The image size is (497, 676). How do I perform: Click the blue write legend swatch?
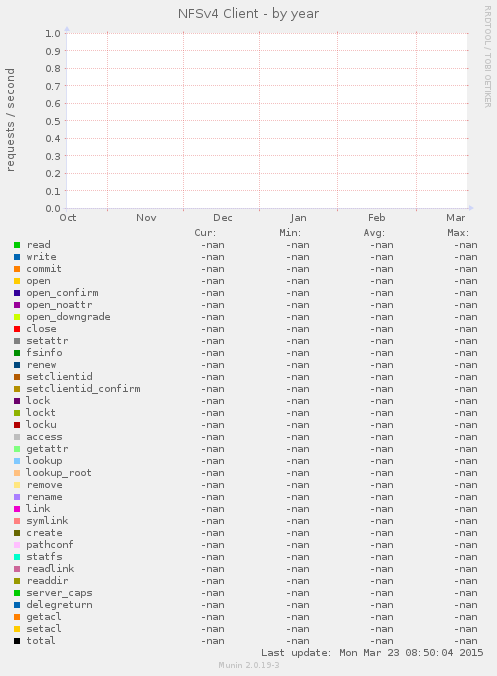pos(17,257)
